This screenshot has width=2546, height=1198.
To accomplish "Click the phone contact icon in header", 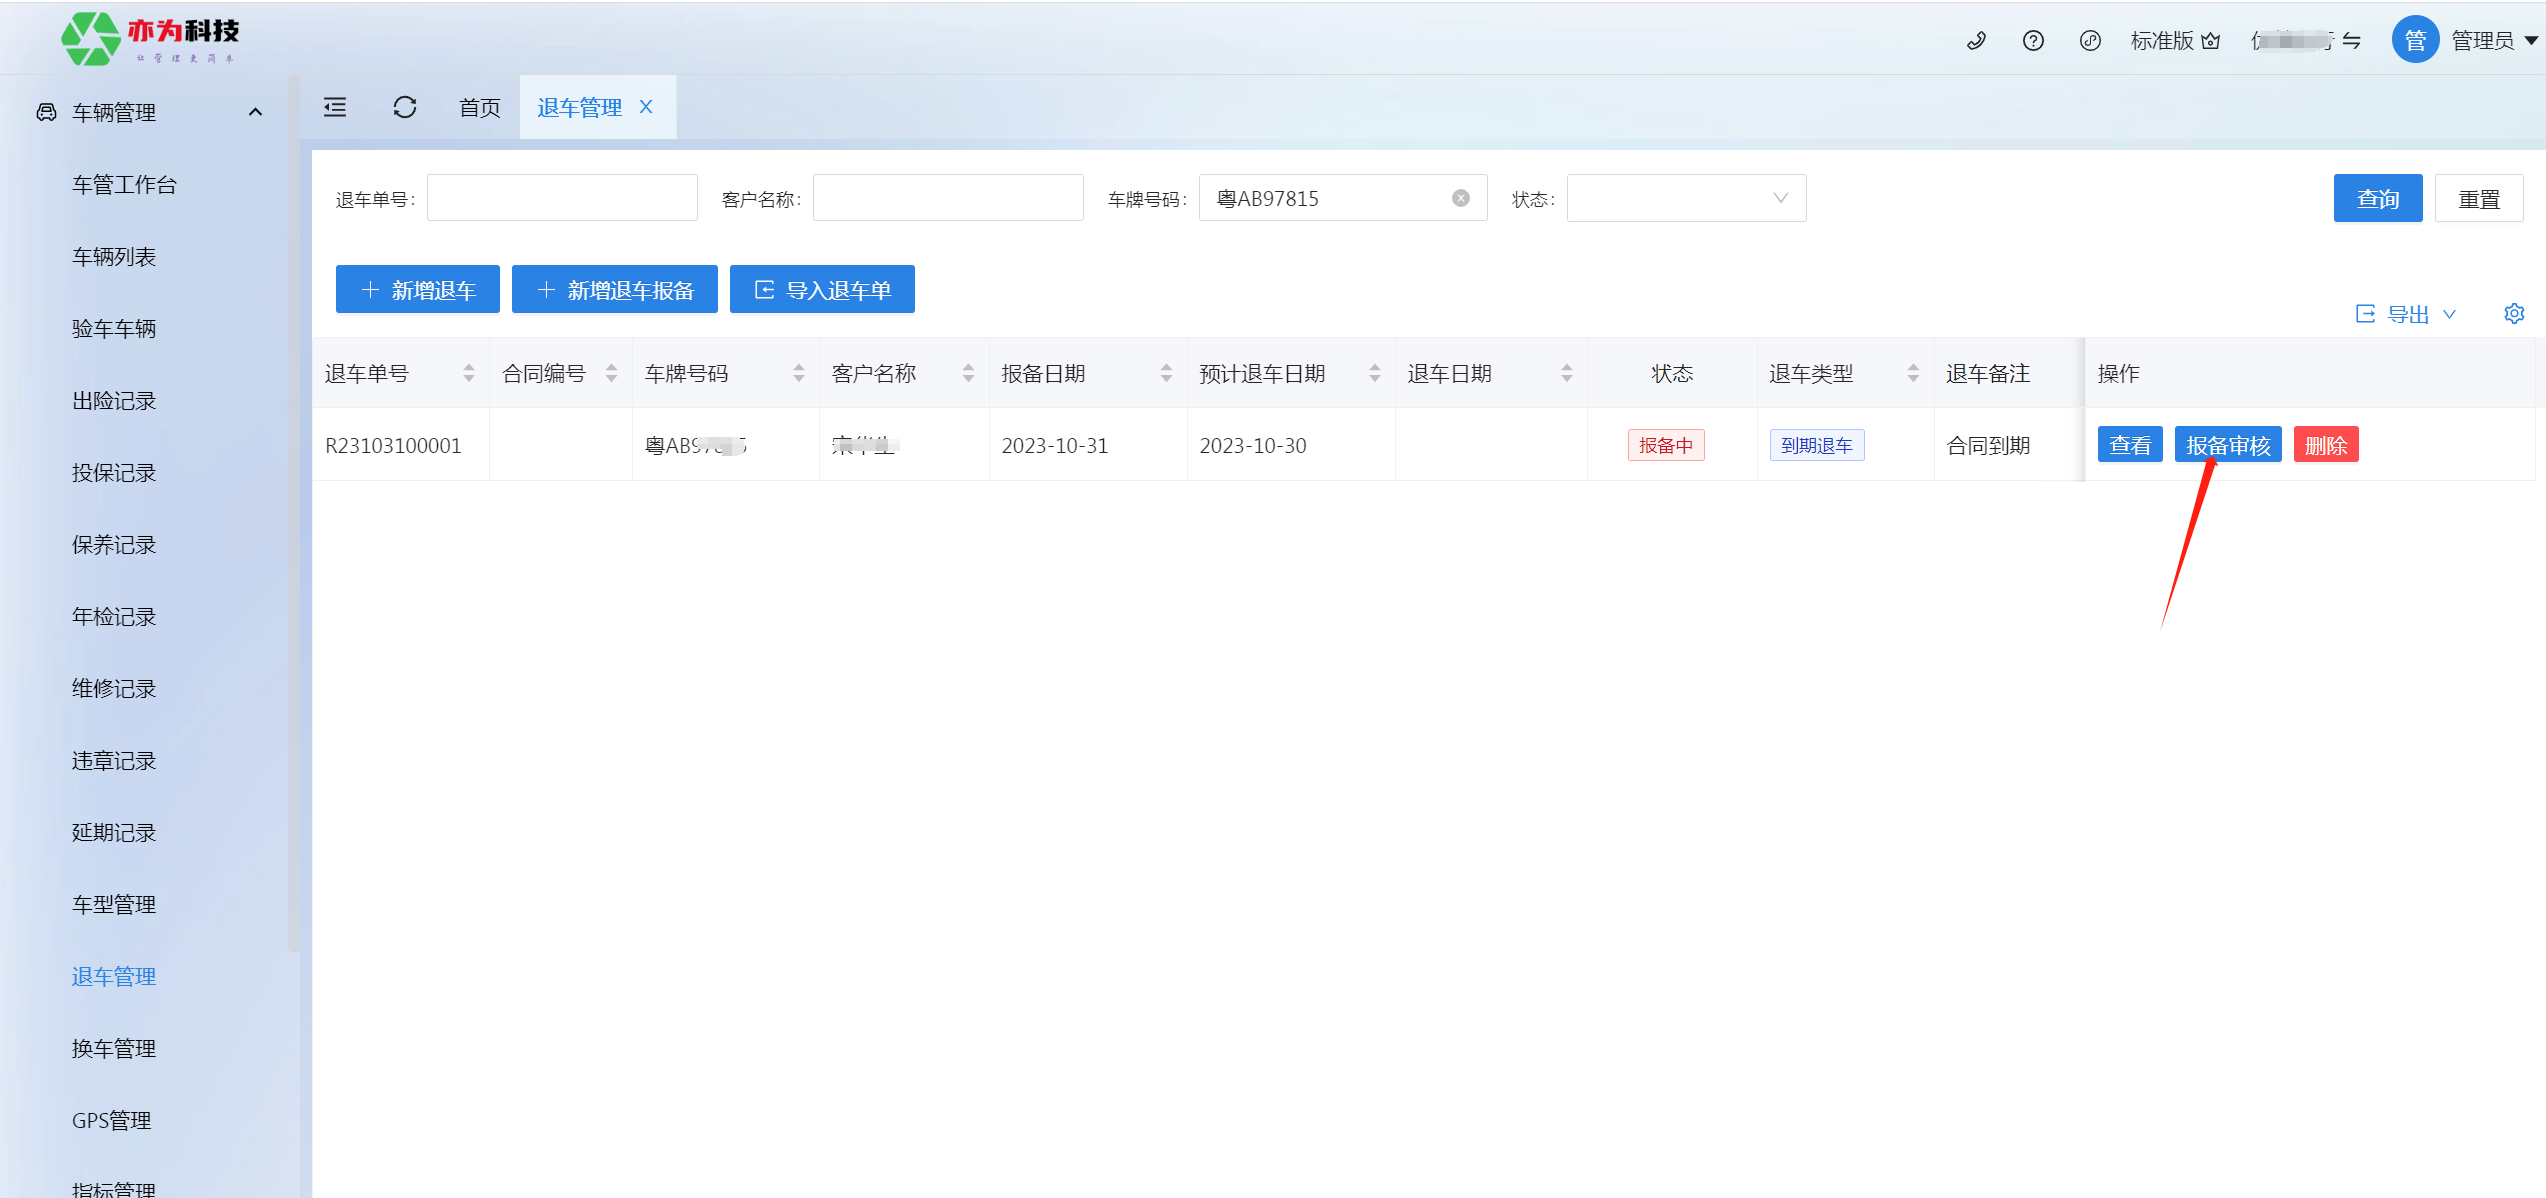I will click(1976, 41).
